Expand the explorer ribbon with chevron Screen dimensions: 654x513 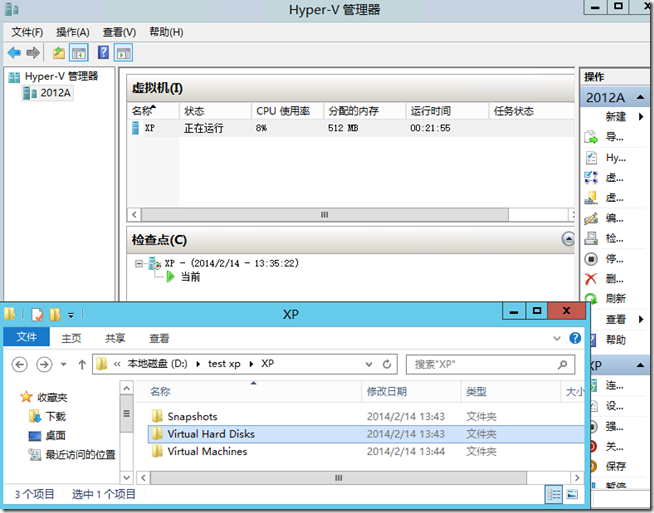click(x=557, y=338)
